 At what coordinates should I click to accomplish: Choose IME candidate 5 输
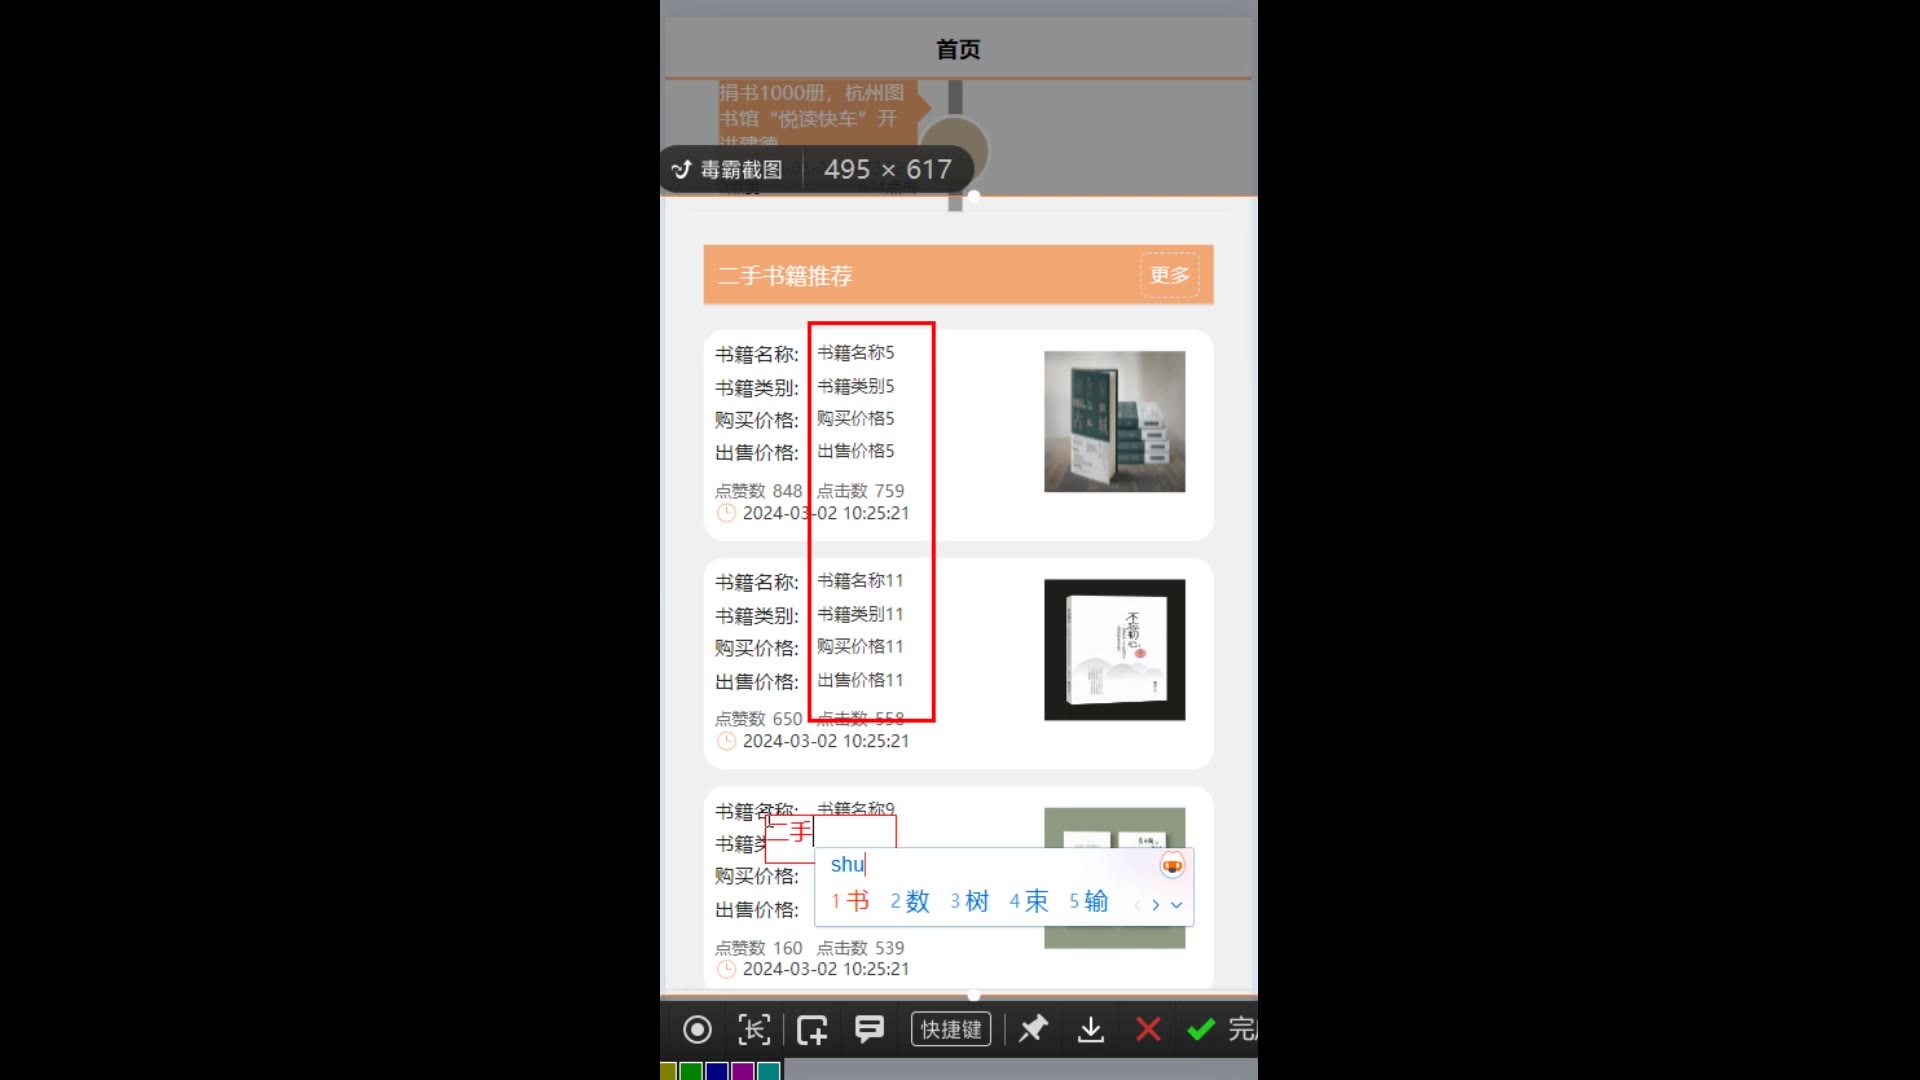pyautogui.click(x=1089, y=901)
